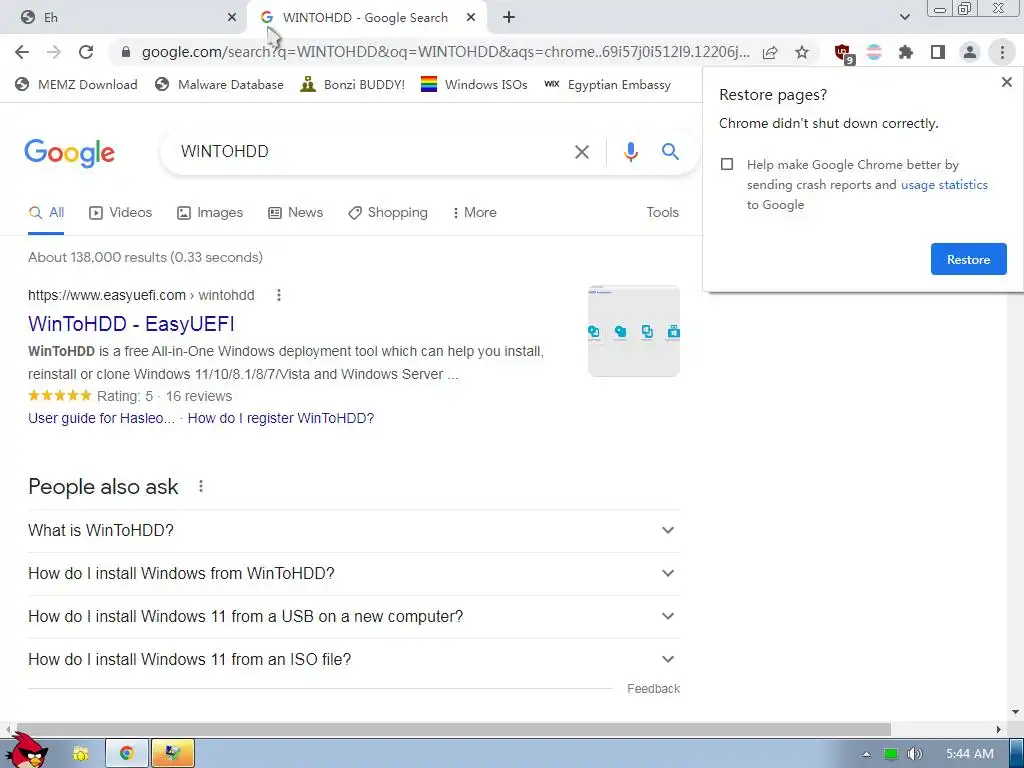Open the uBlock Origin extension icon

(x=843, y=52)
